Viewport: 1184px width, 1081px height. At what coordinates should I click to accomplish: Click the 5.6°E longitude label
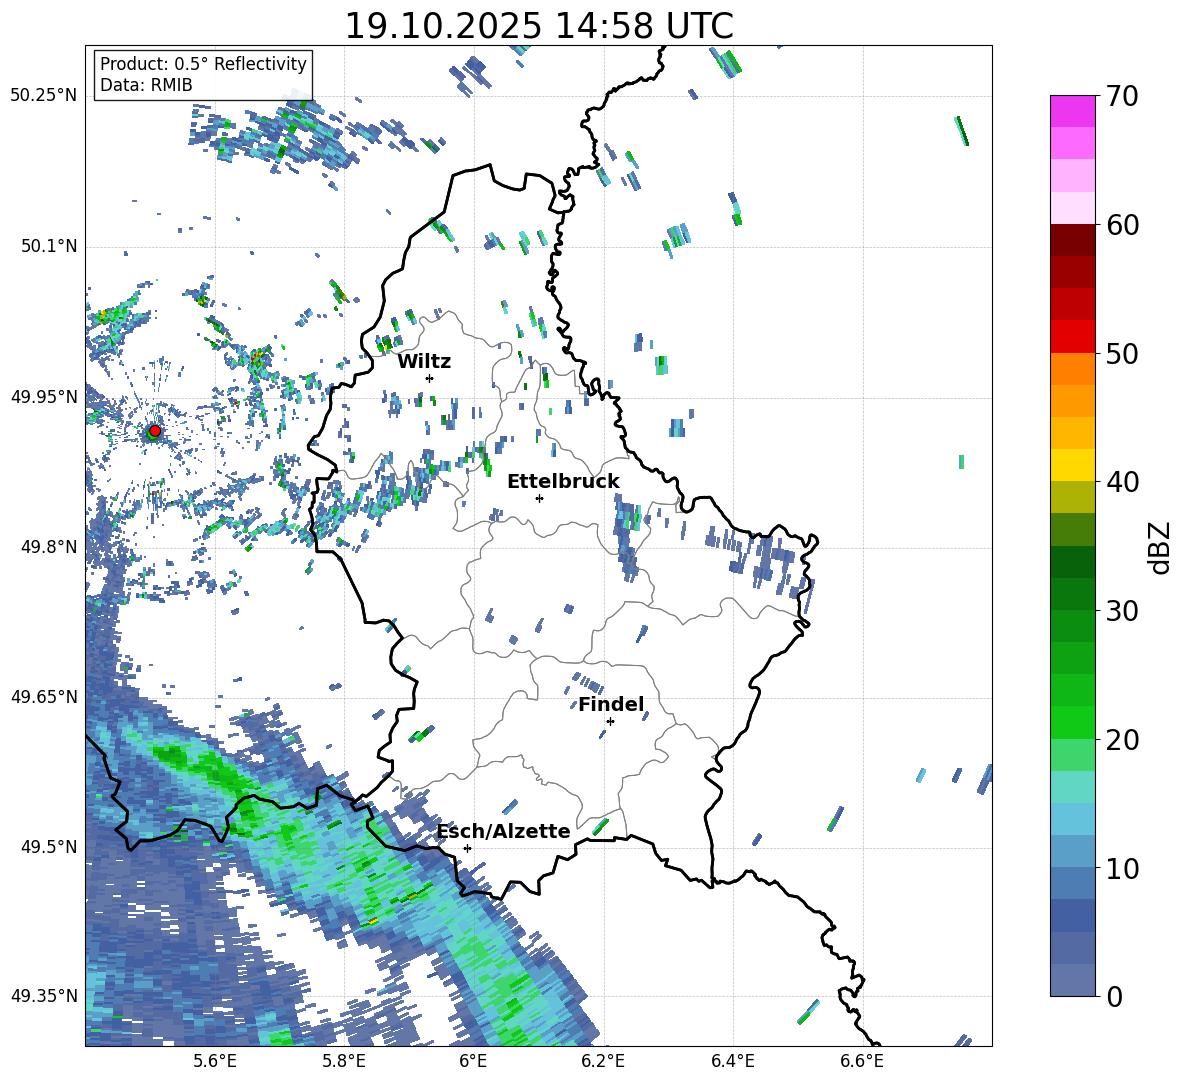coord(215,1062)
